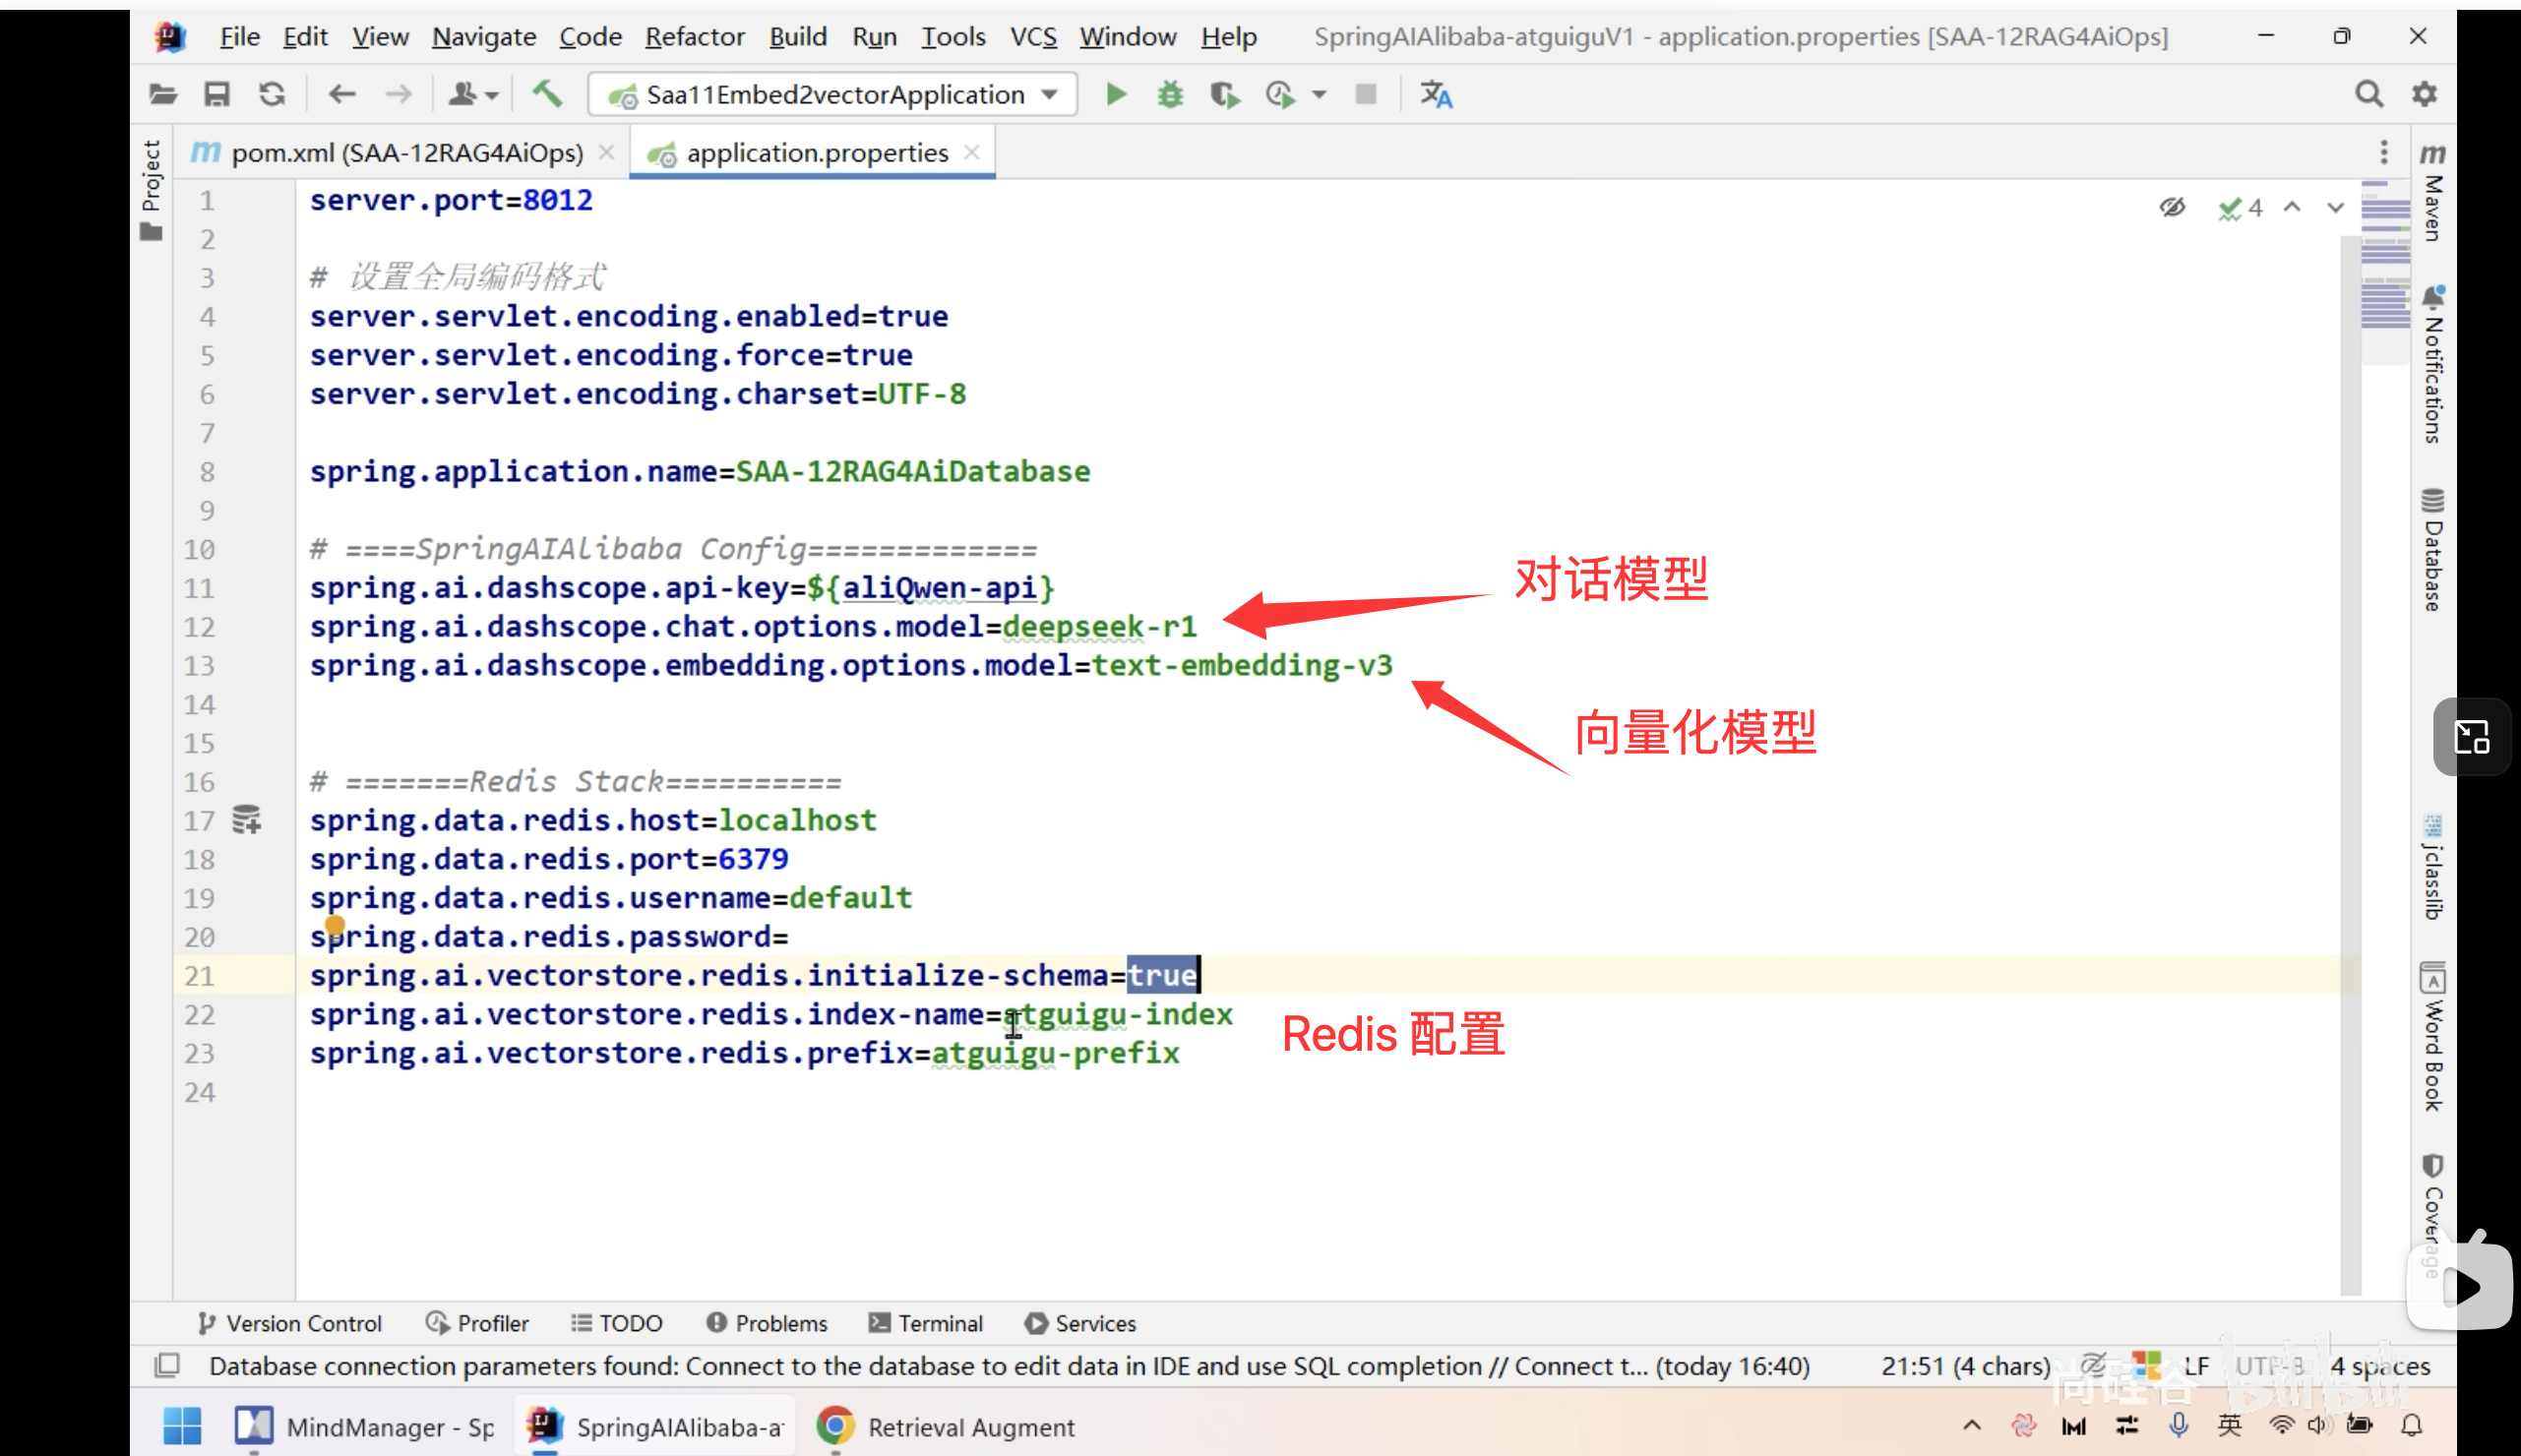Open Search Everywhere magnifier icon

(x=2368, y=95)
